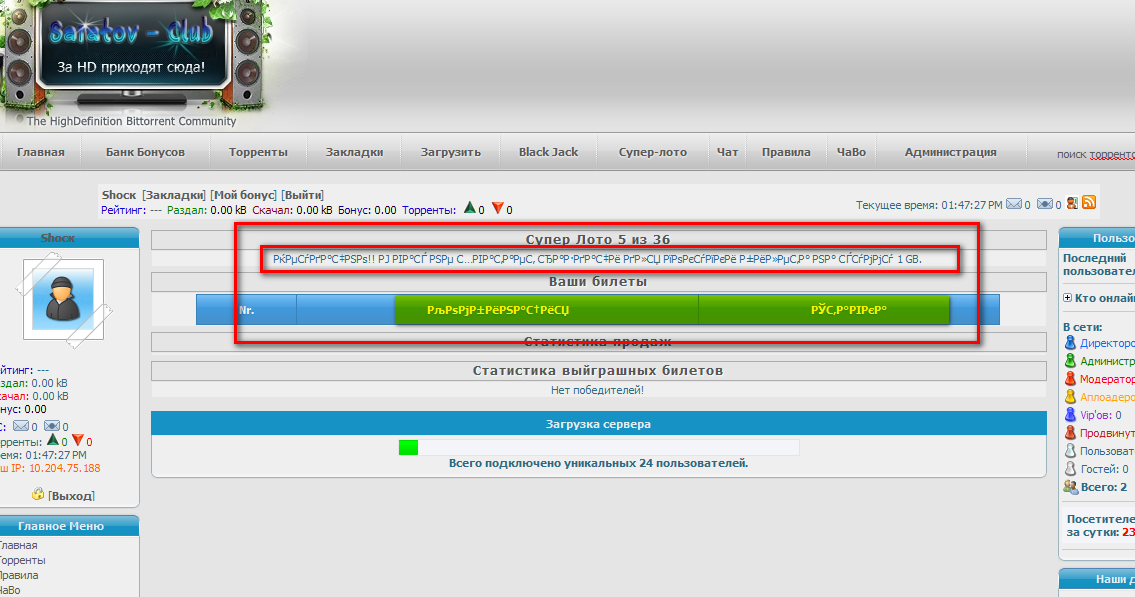Click the red Модераторов pawn icon
The width and height of the screenshot is (1135, 597).
coord(1070,378)
